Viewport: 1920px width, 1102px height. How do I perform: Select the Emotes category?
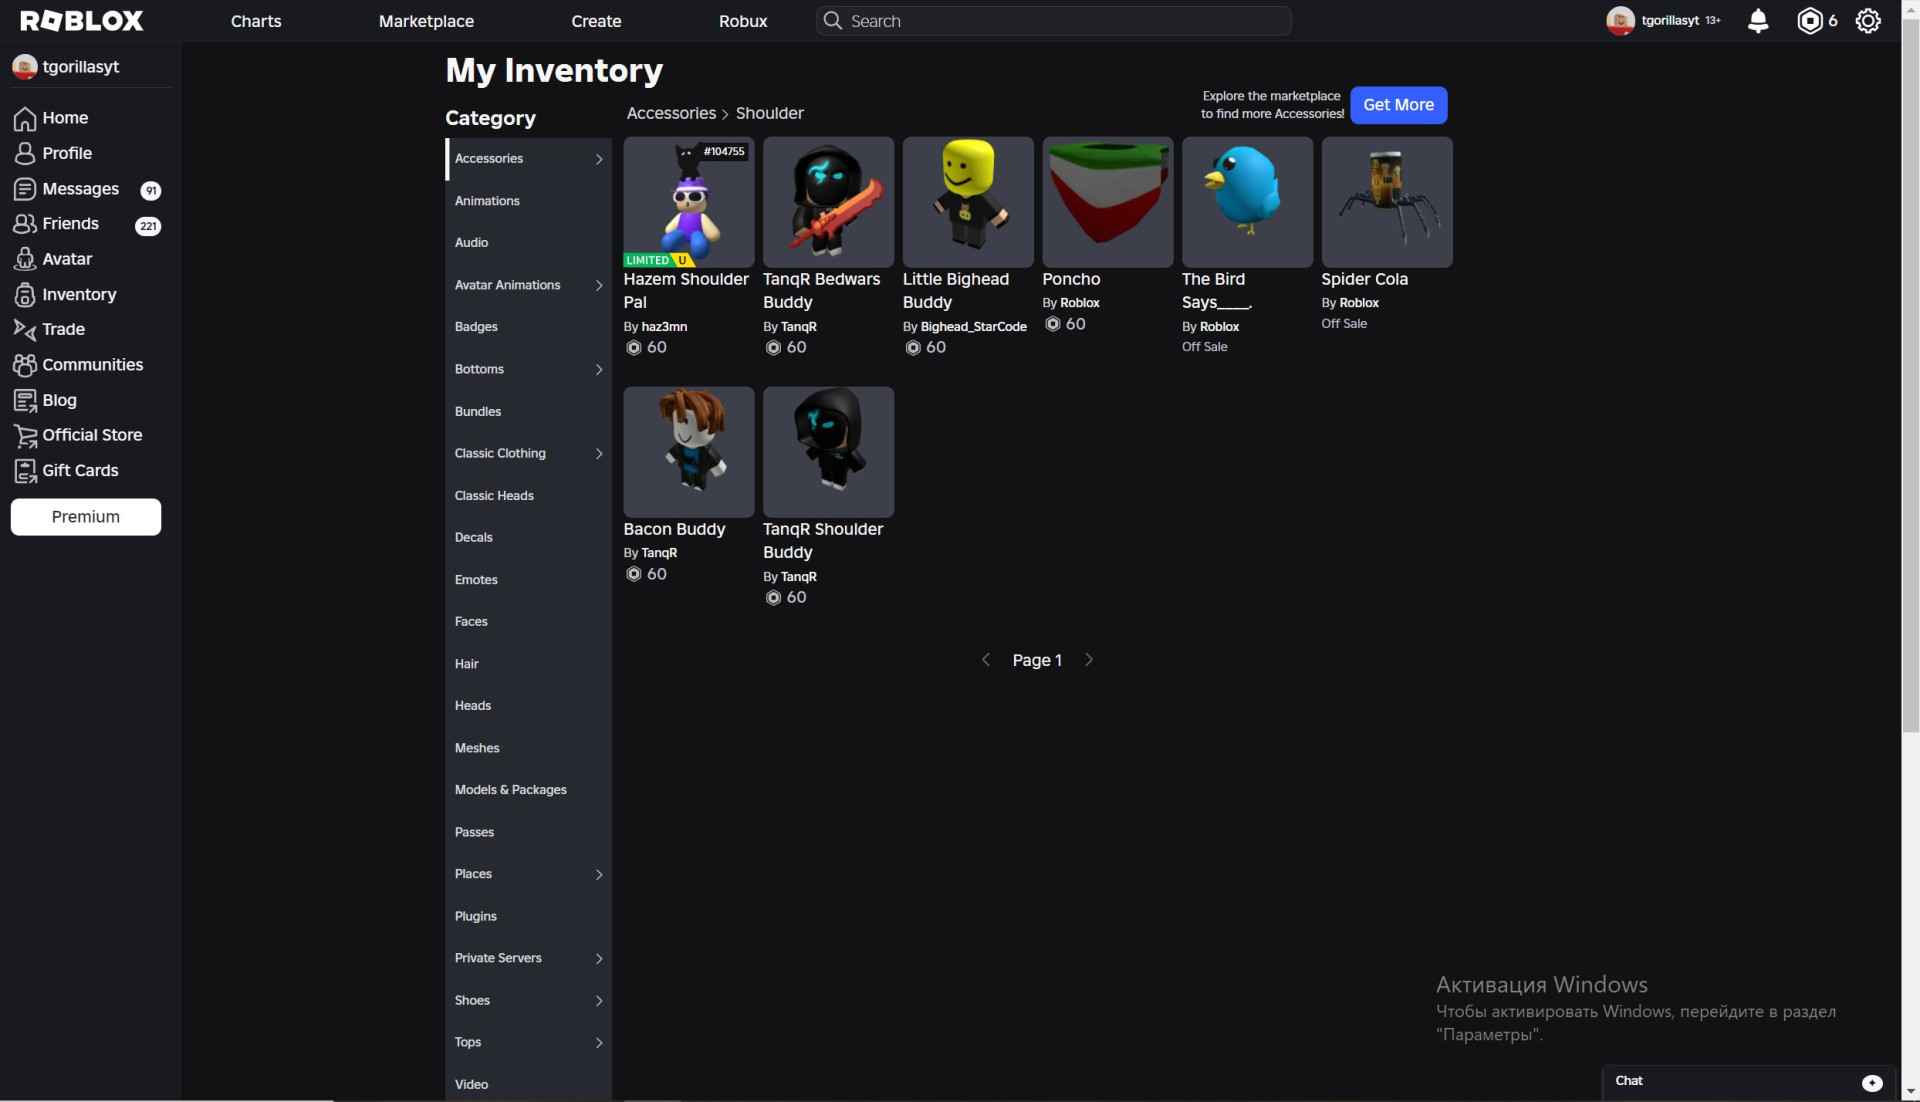coord(476,580)
